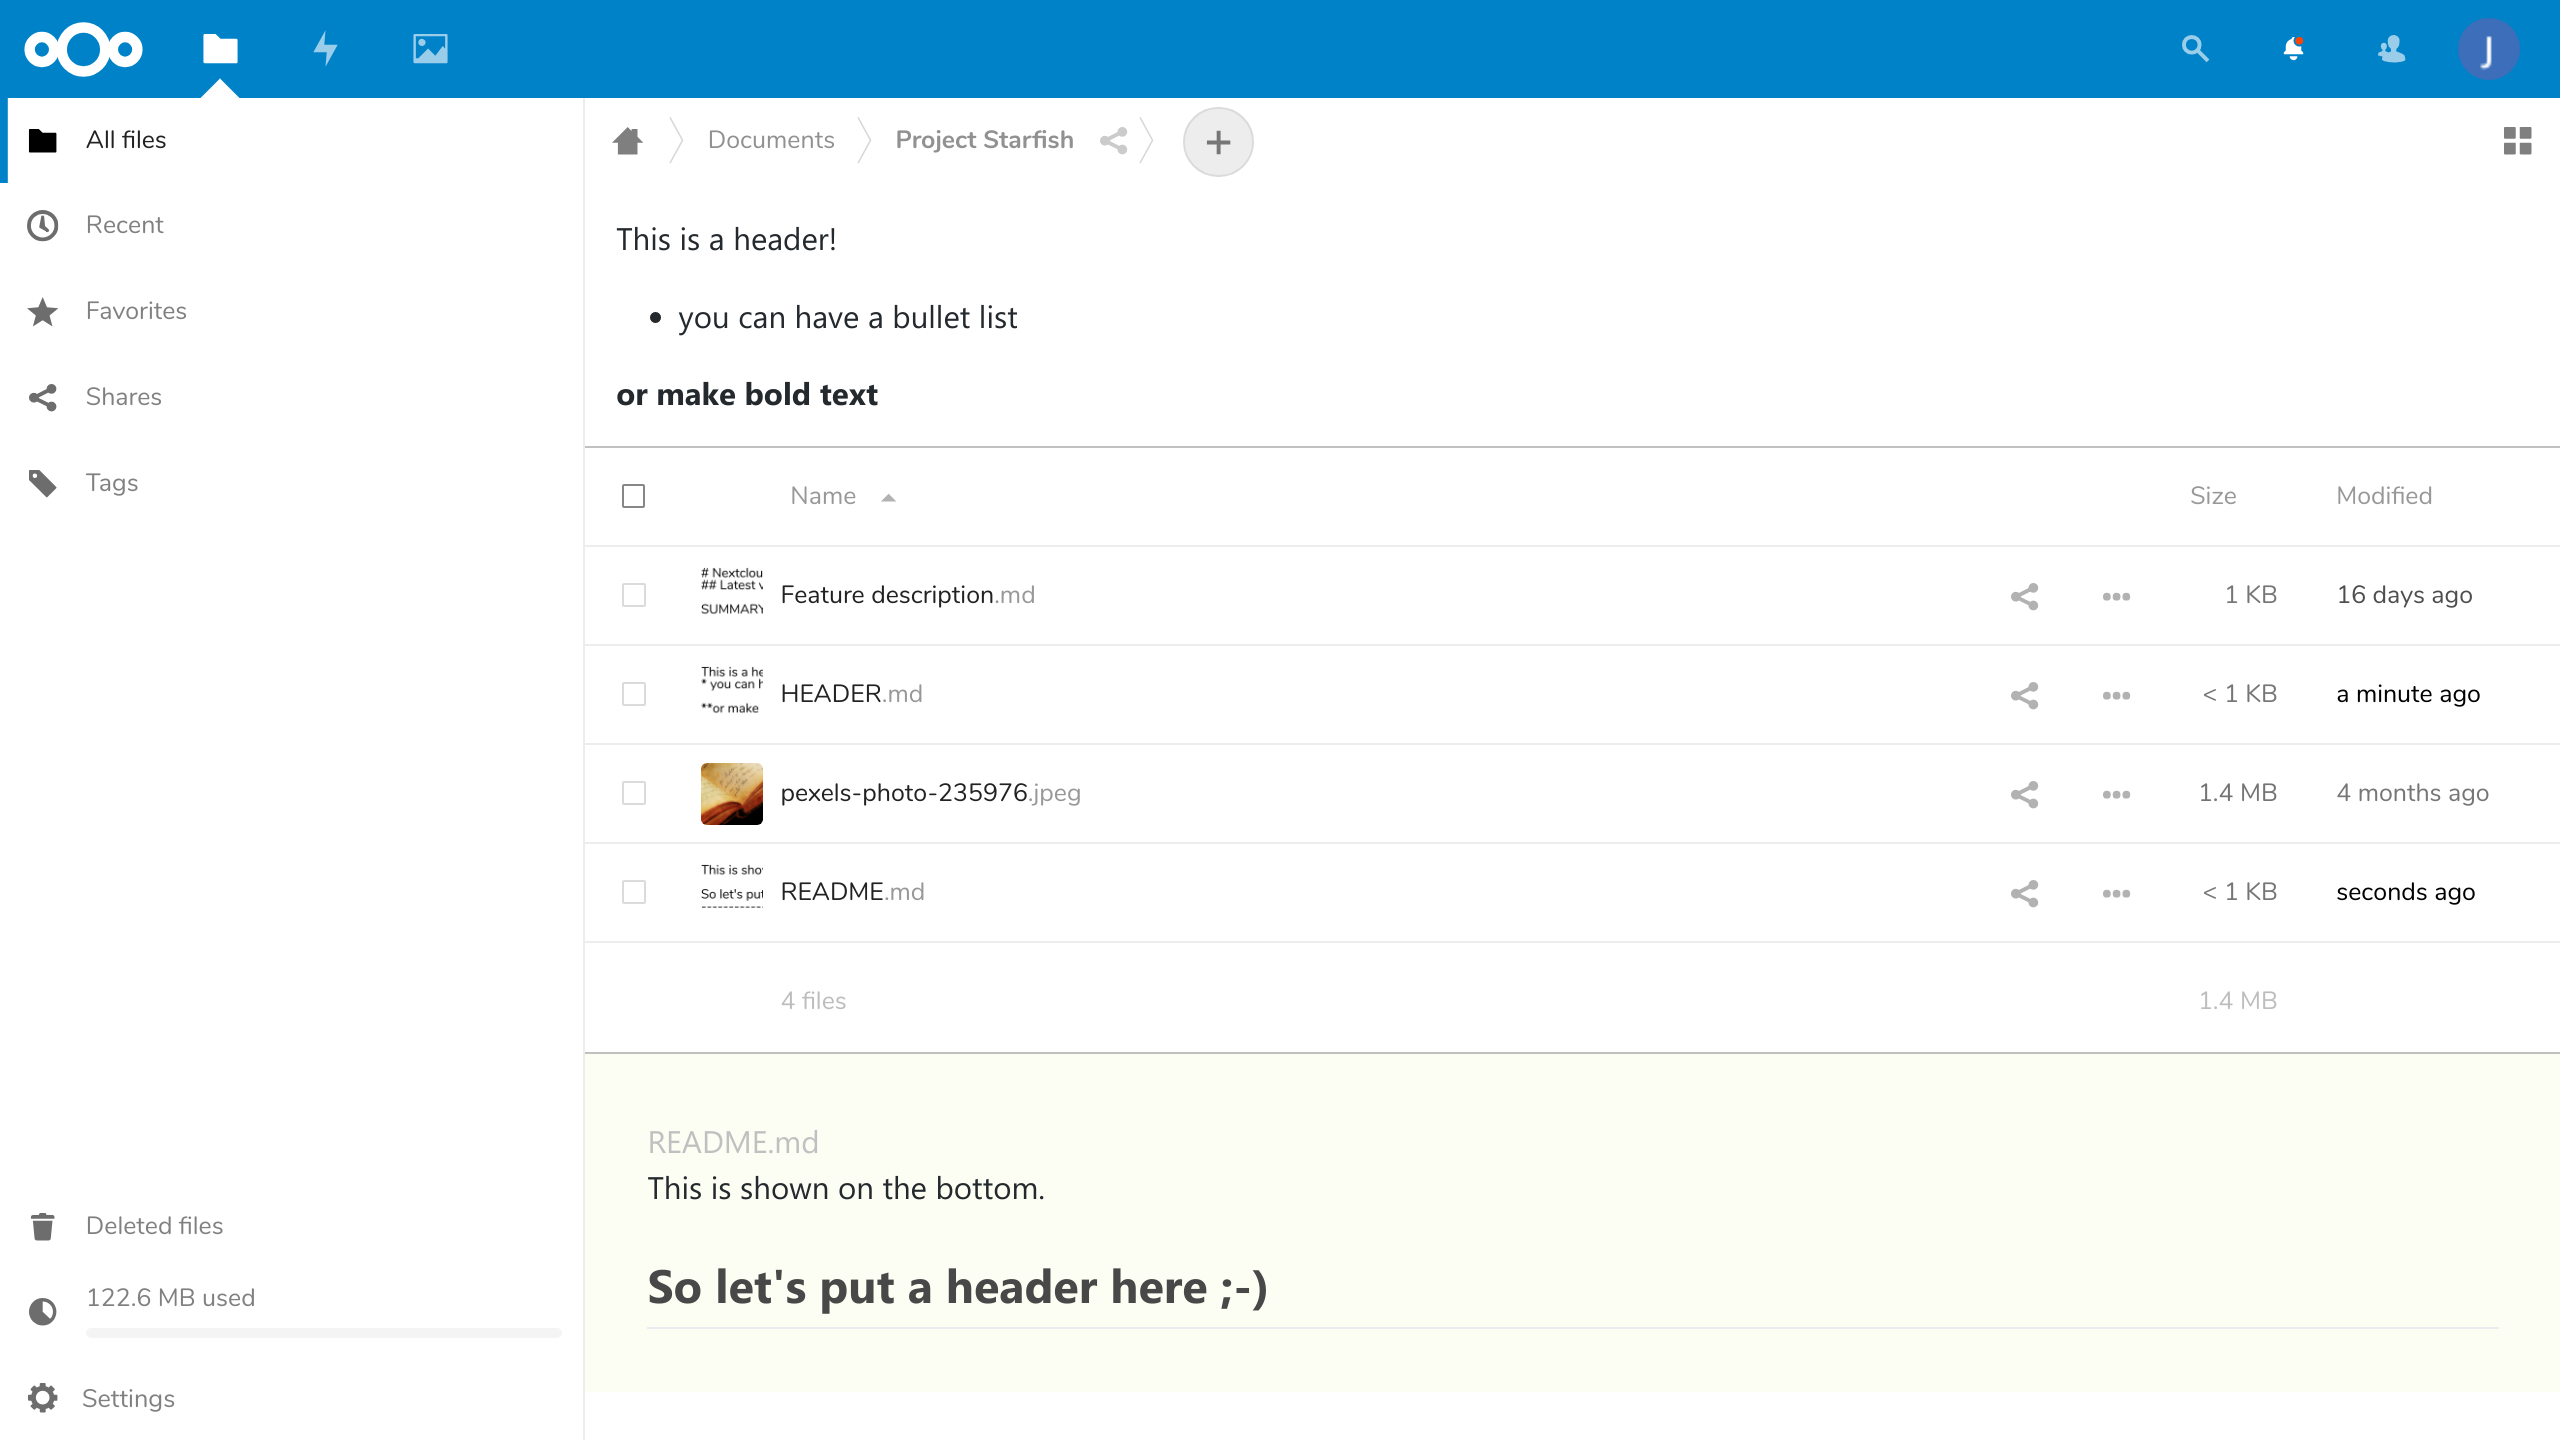
Task: Share HEADER.md file
Action: pyautogui.click(x=2024, y=695)
